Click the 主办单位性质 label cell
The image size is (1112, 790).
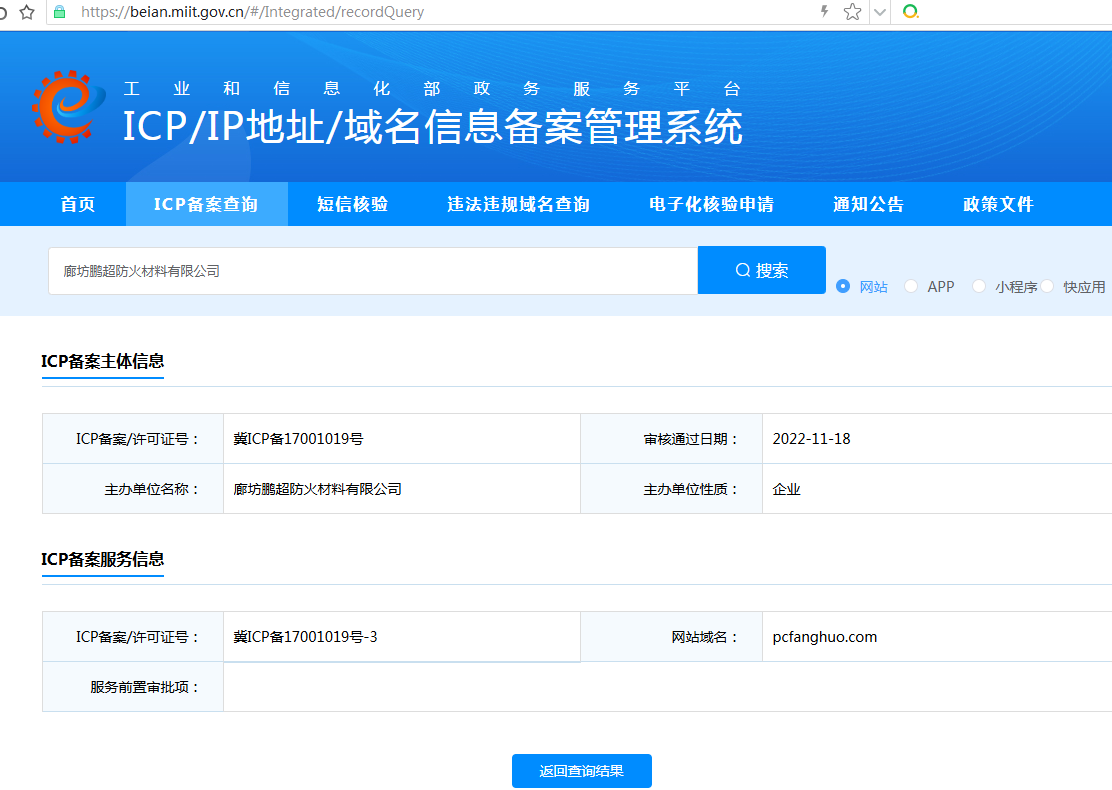[x=672, y=489]
